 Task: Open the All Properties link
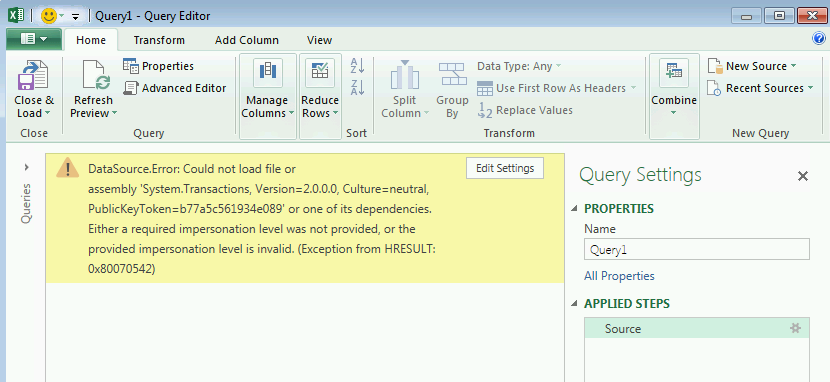coord(619,276)
